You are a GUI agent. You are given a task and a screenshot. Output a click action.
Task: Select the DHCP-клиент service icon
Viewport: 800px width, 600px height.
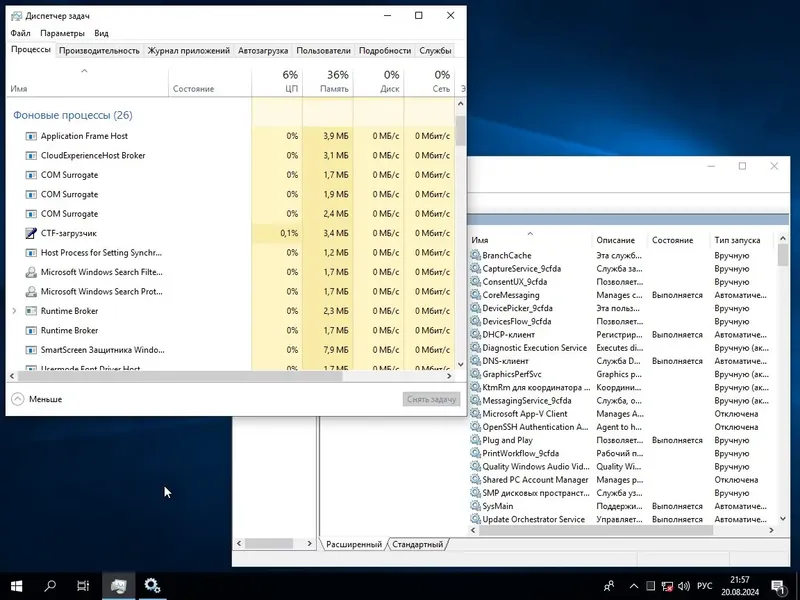coord(474,335)
